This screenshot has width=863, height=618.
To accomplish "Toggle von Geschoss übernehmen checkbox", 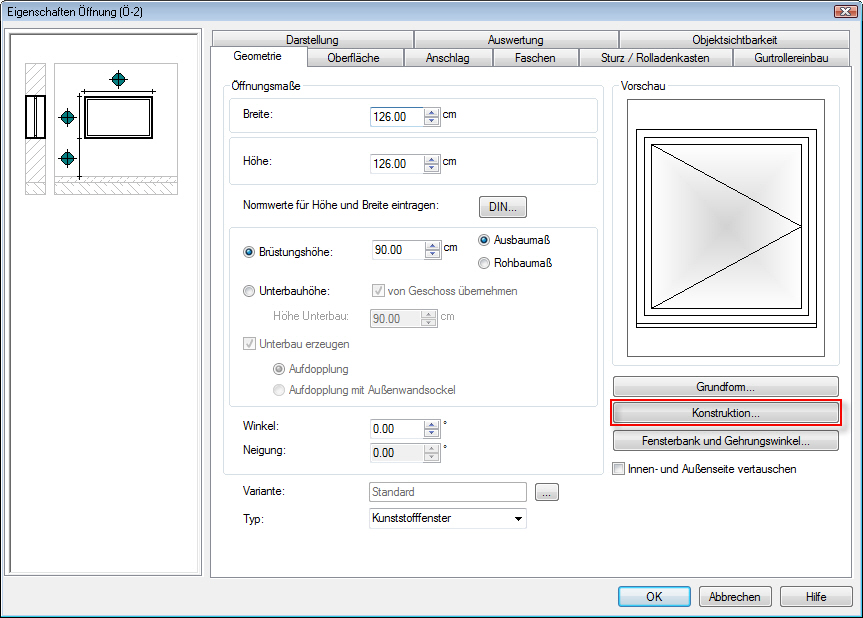I will click(x=378, y=291).
